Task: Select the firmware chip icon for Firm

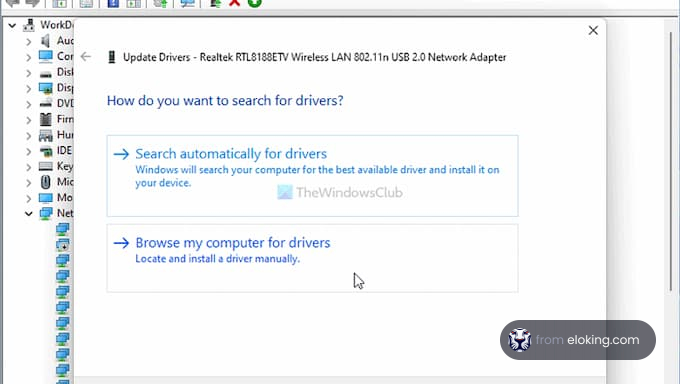Action: pyautogui.click(x=45, y=119)
